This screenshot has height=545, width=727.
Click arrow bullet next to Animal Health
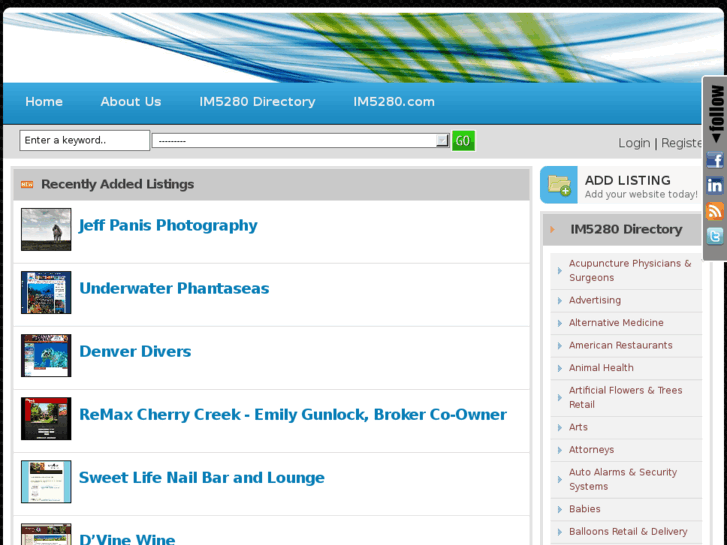560,368
